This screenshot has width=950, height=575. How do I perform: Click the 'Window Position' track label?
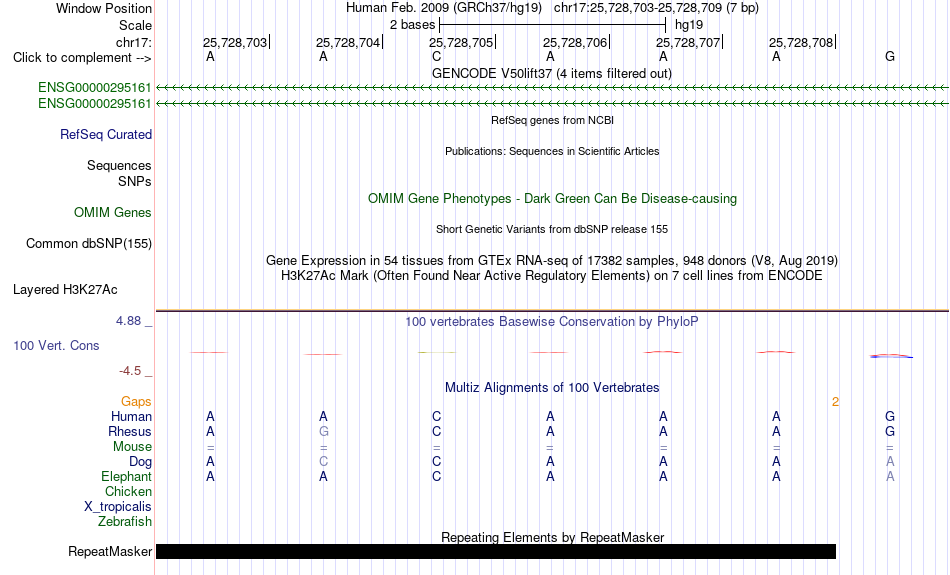tap(104, 8)
